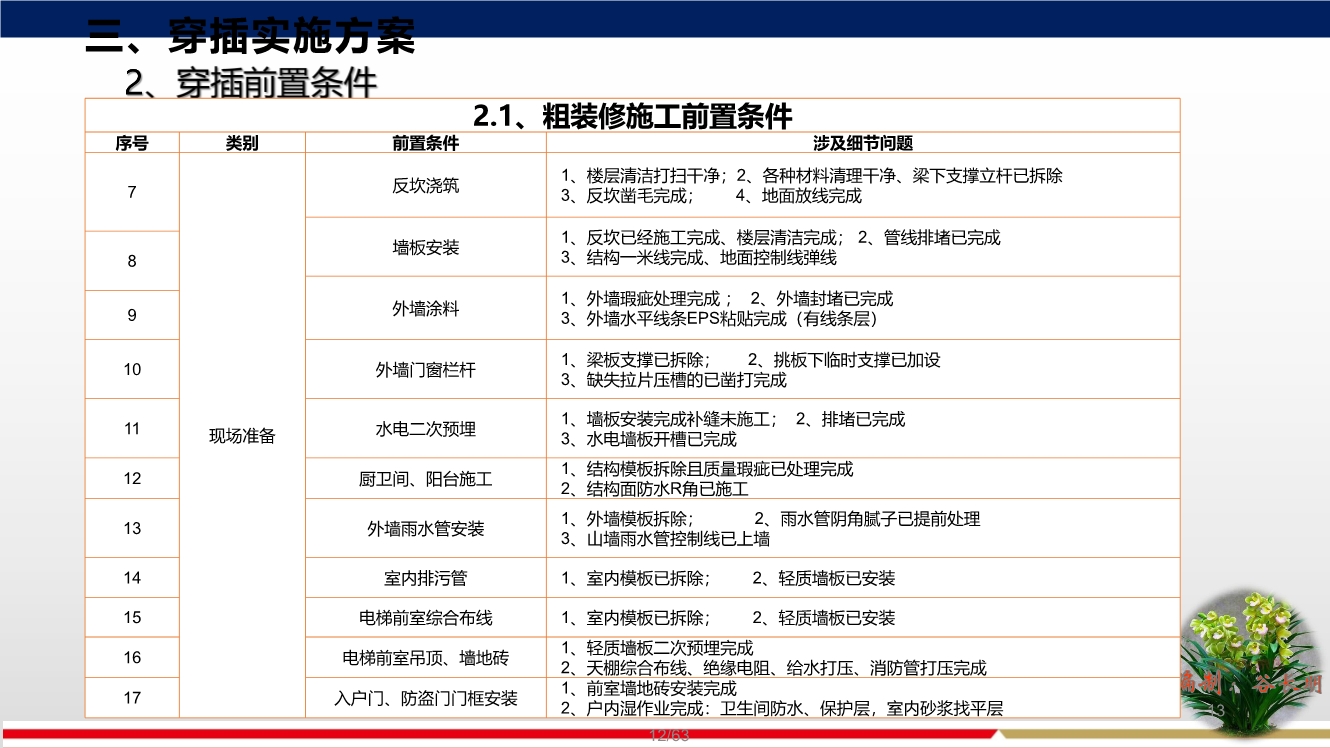Image resolution: width=1330 pixels, height=748 pixels.
Task: Select the '序号' column header cell
Action: [x=131, y=142]
